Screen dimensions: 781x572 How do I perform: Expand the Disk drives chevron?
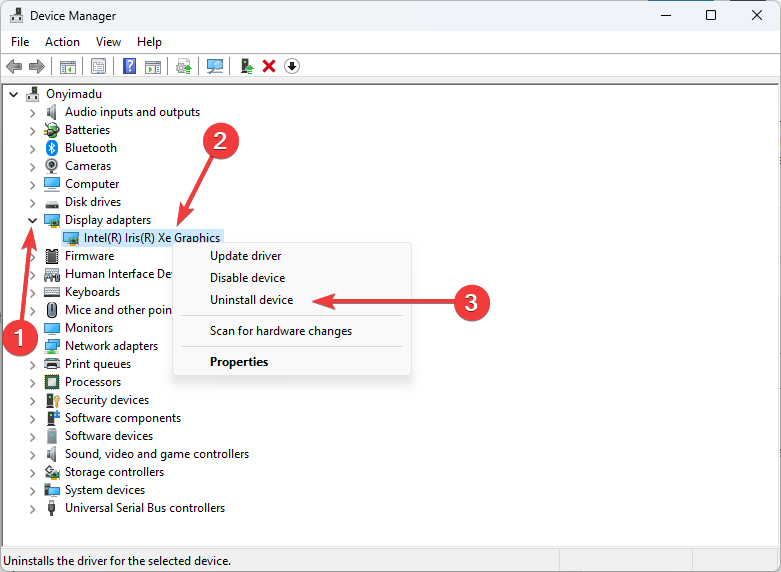click(32, 203)
